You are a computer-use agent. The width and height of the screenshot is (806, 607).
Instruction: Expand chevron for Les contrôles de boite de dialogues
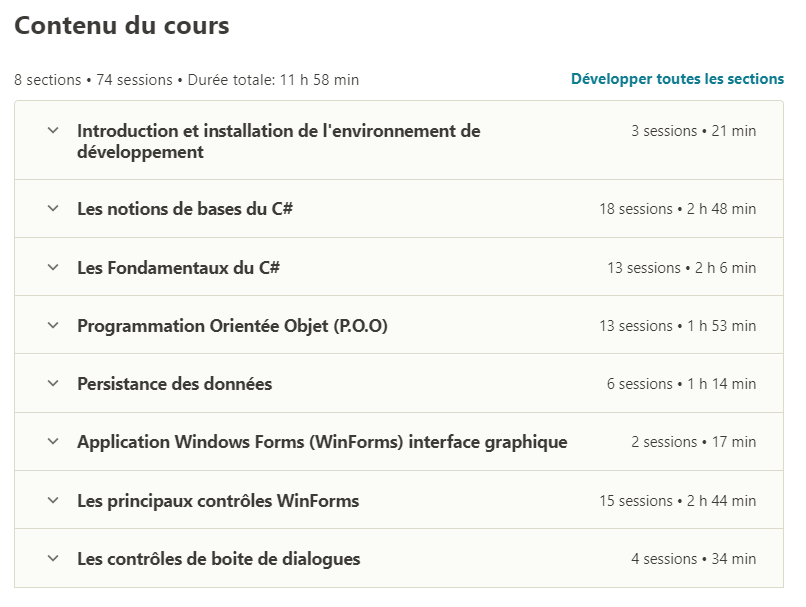click(53, 559)
